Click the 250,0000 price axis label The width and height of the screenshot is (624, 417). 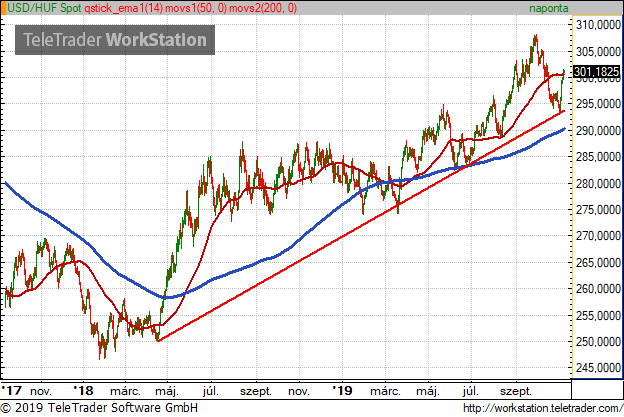(598, 341)
